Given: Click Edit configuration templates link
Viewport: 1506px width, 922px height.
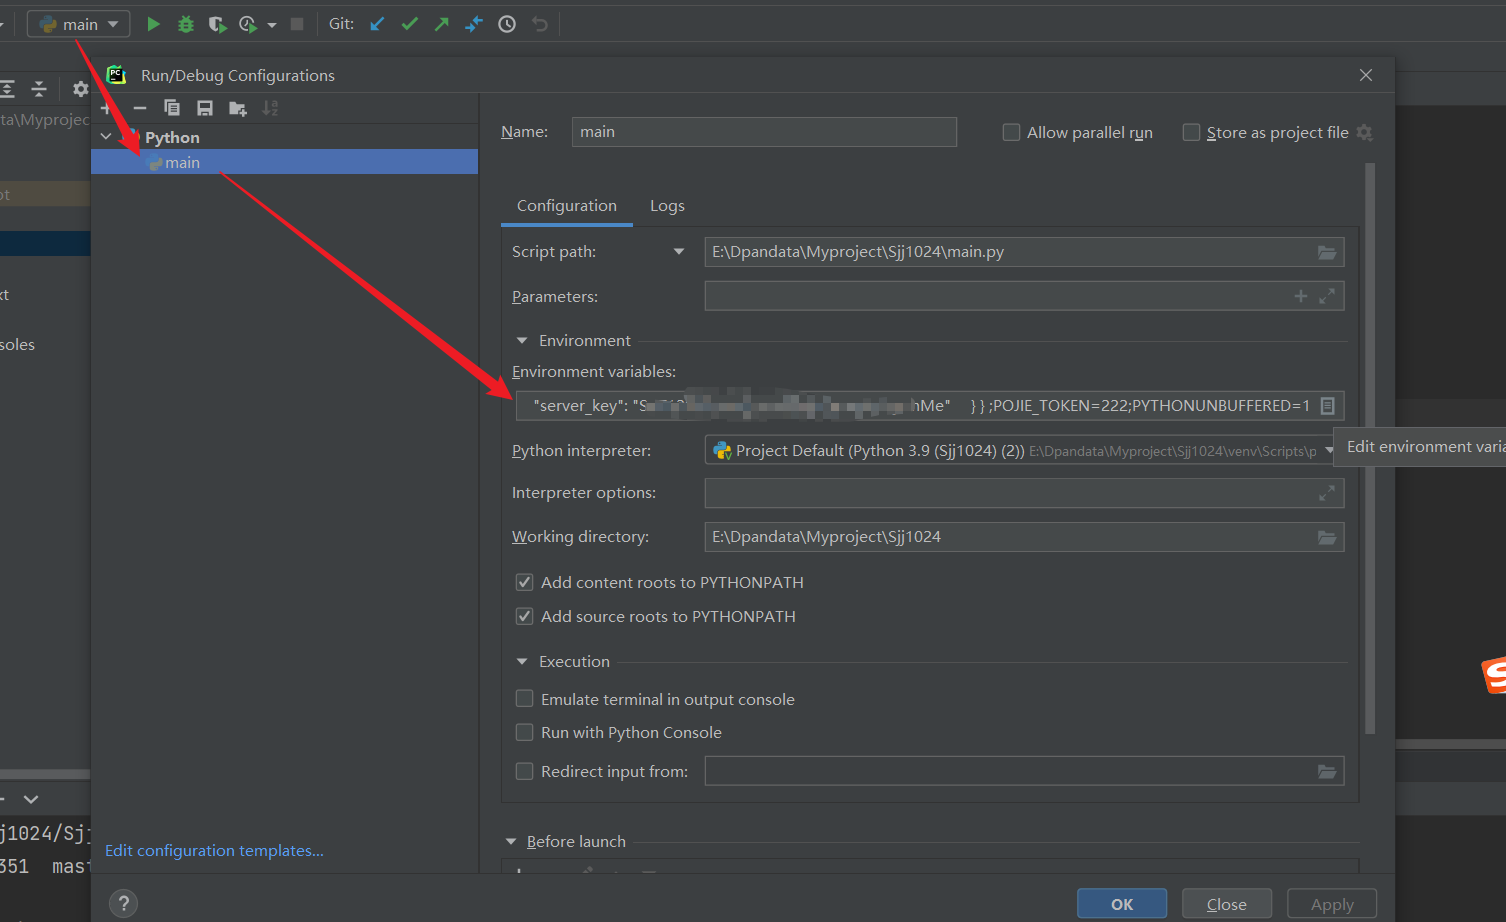Looking at the screenshot, I should click(x=214, y=850).
